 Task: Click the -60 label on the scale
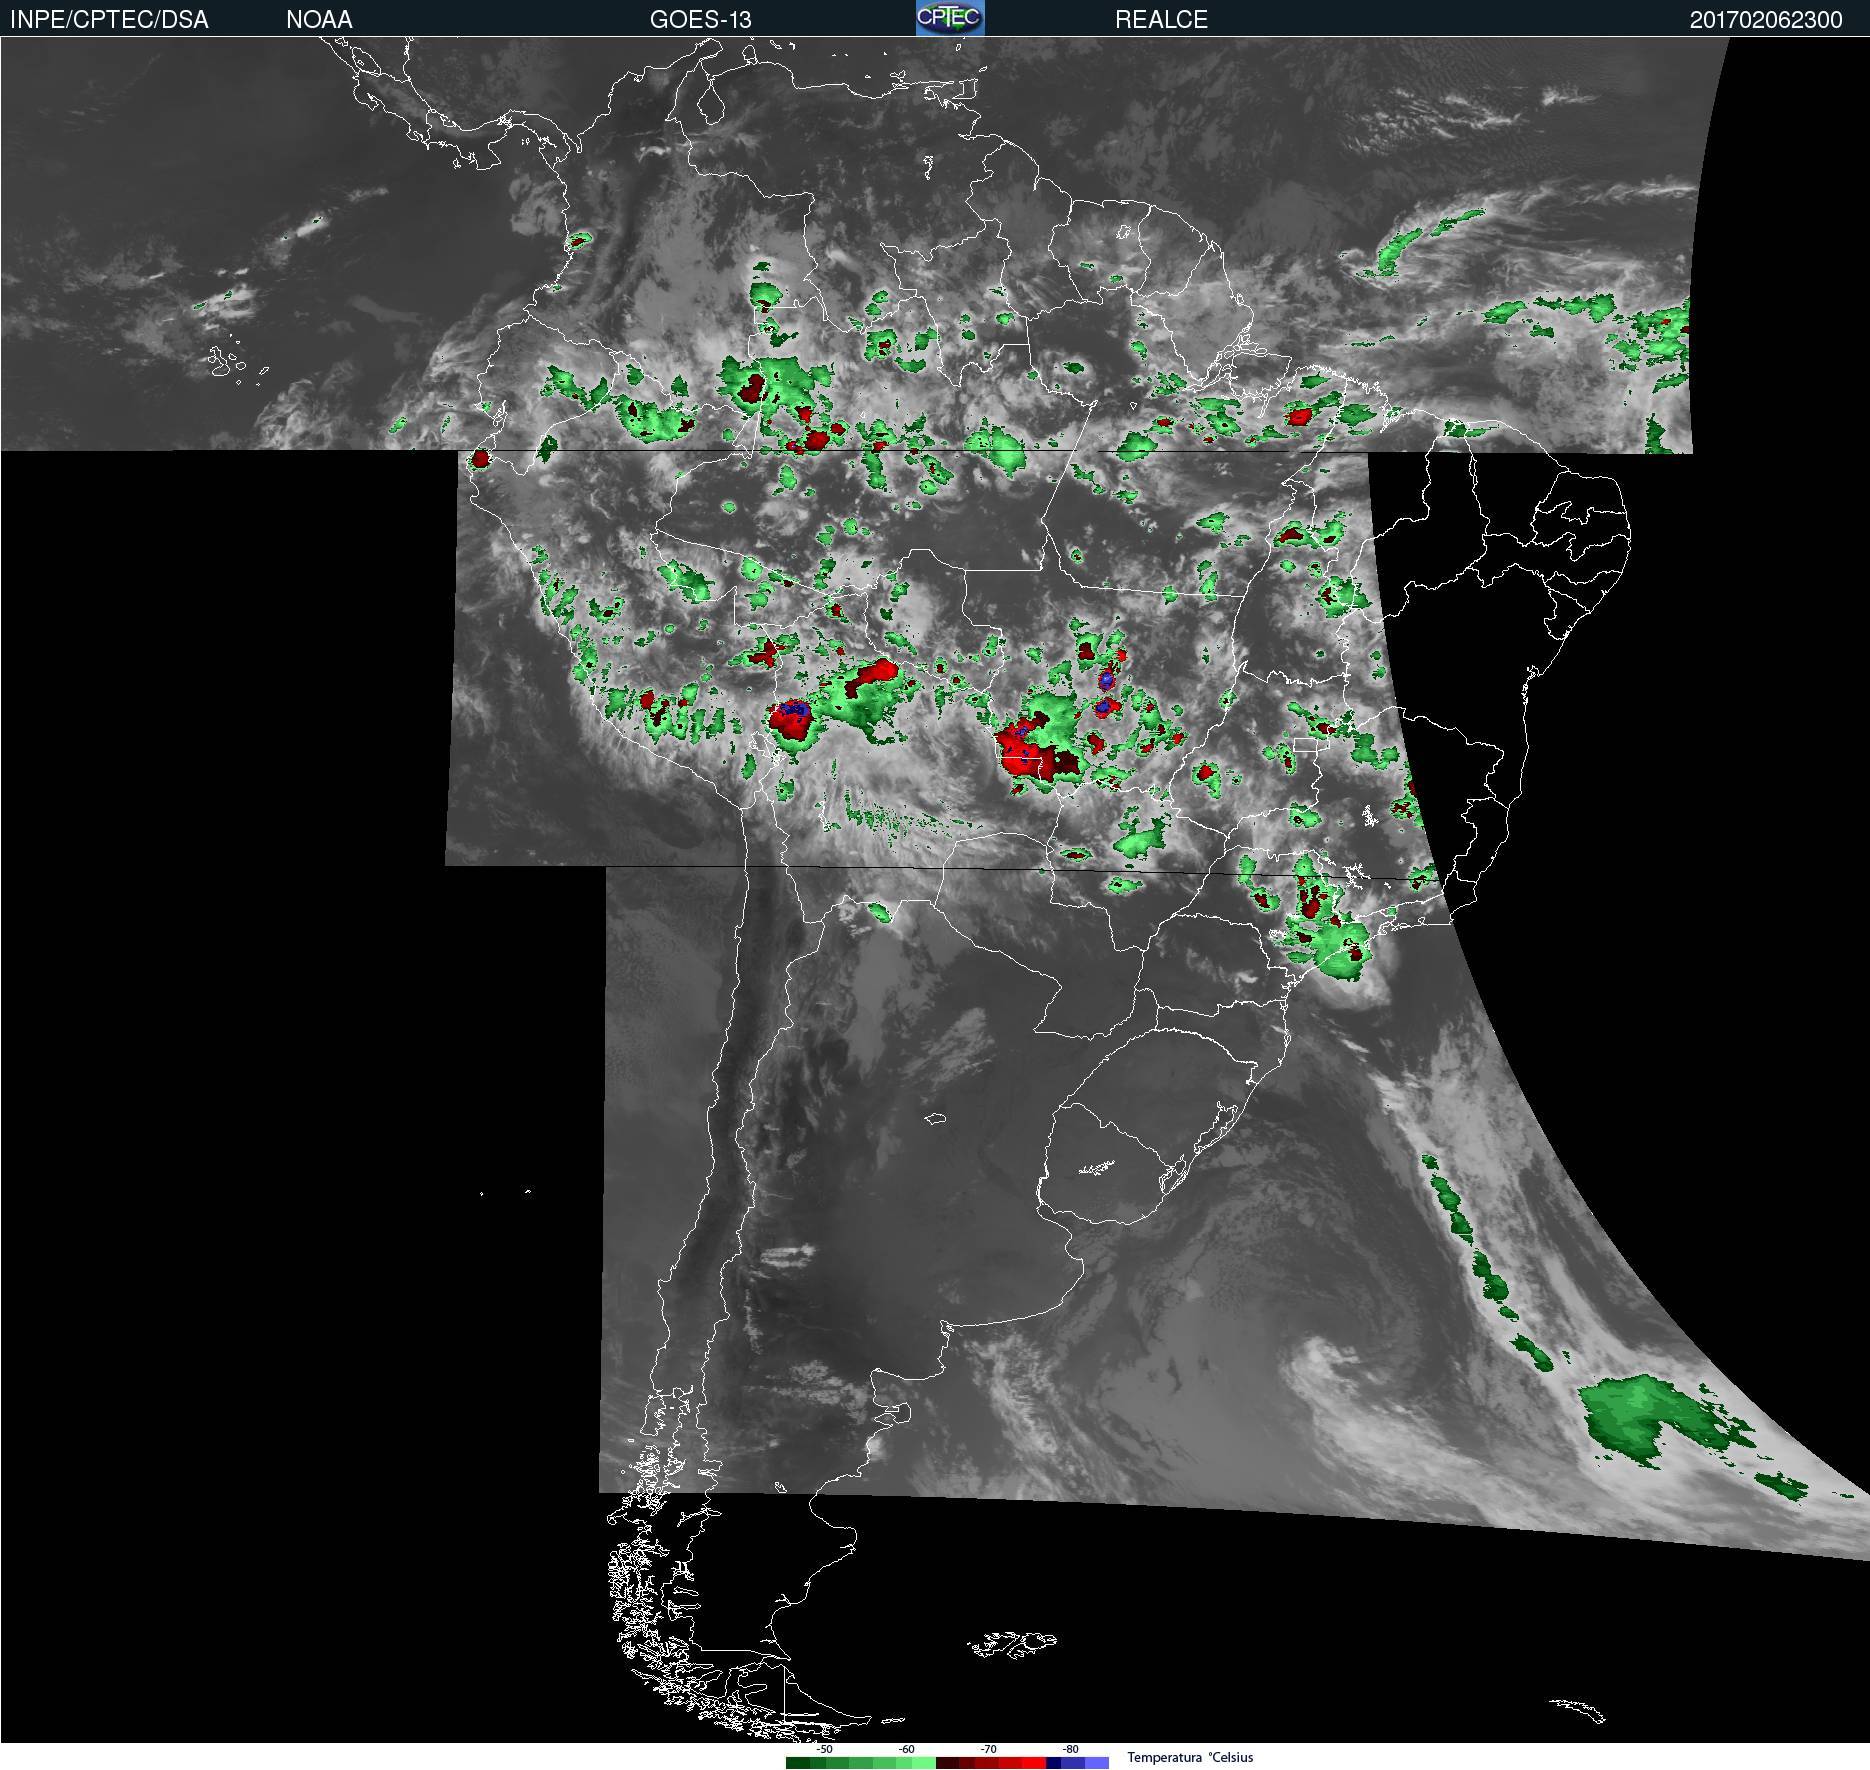[906, 1749]
